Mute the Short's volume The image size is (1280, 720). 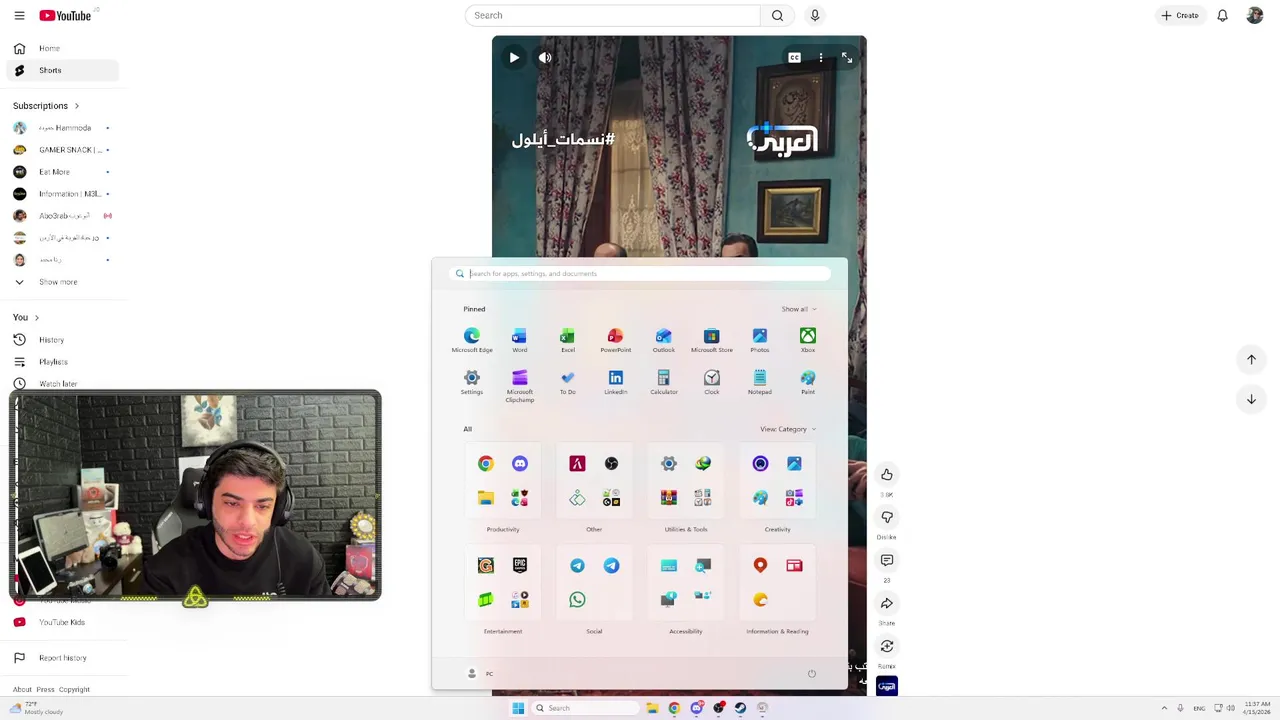[545, 57]
